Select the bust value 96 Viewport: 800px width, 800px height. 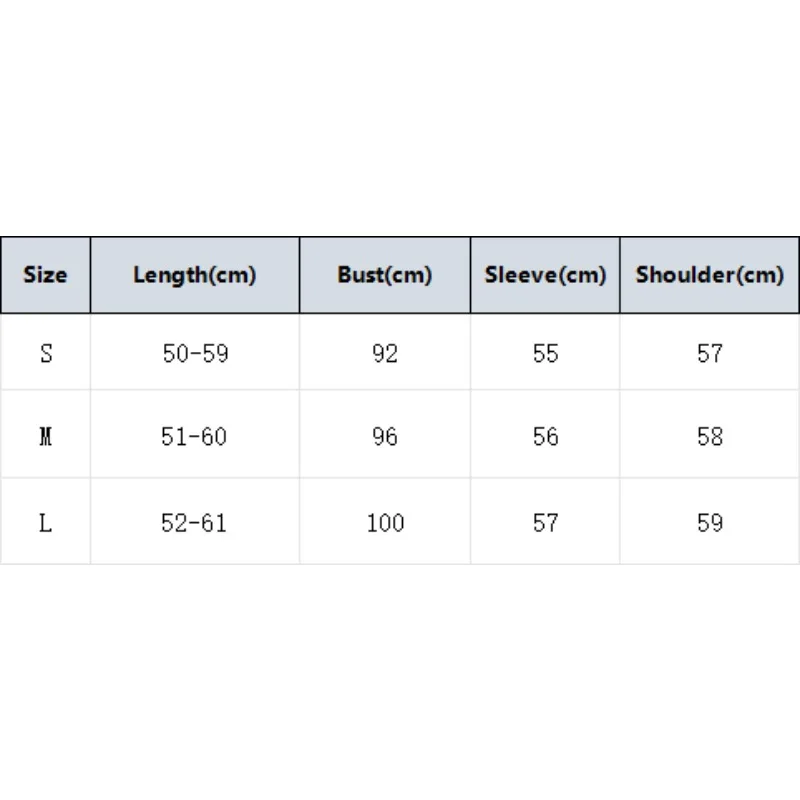click(x=385, y=435)
